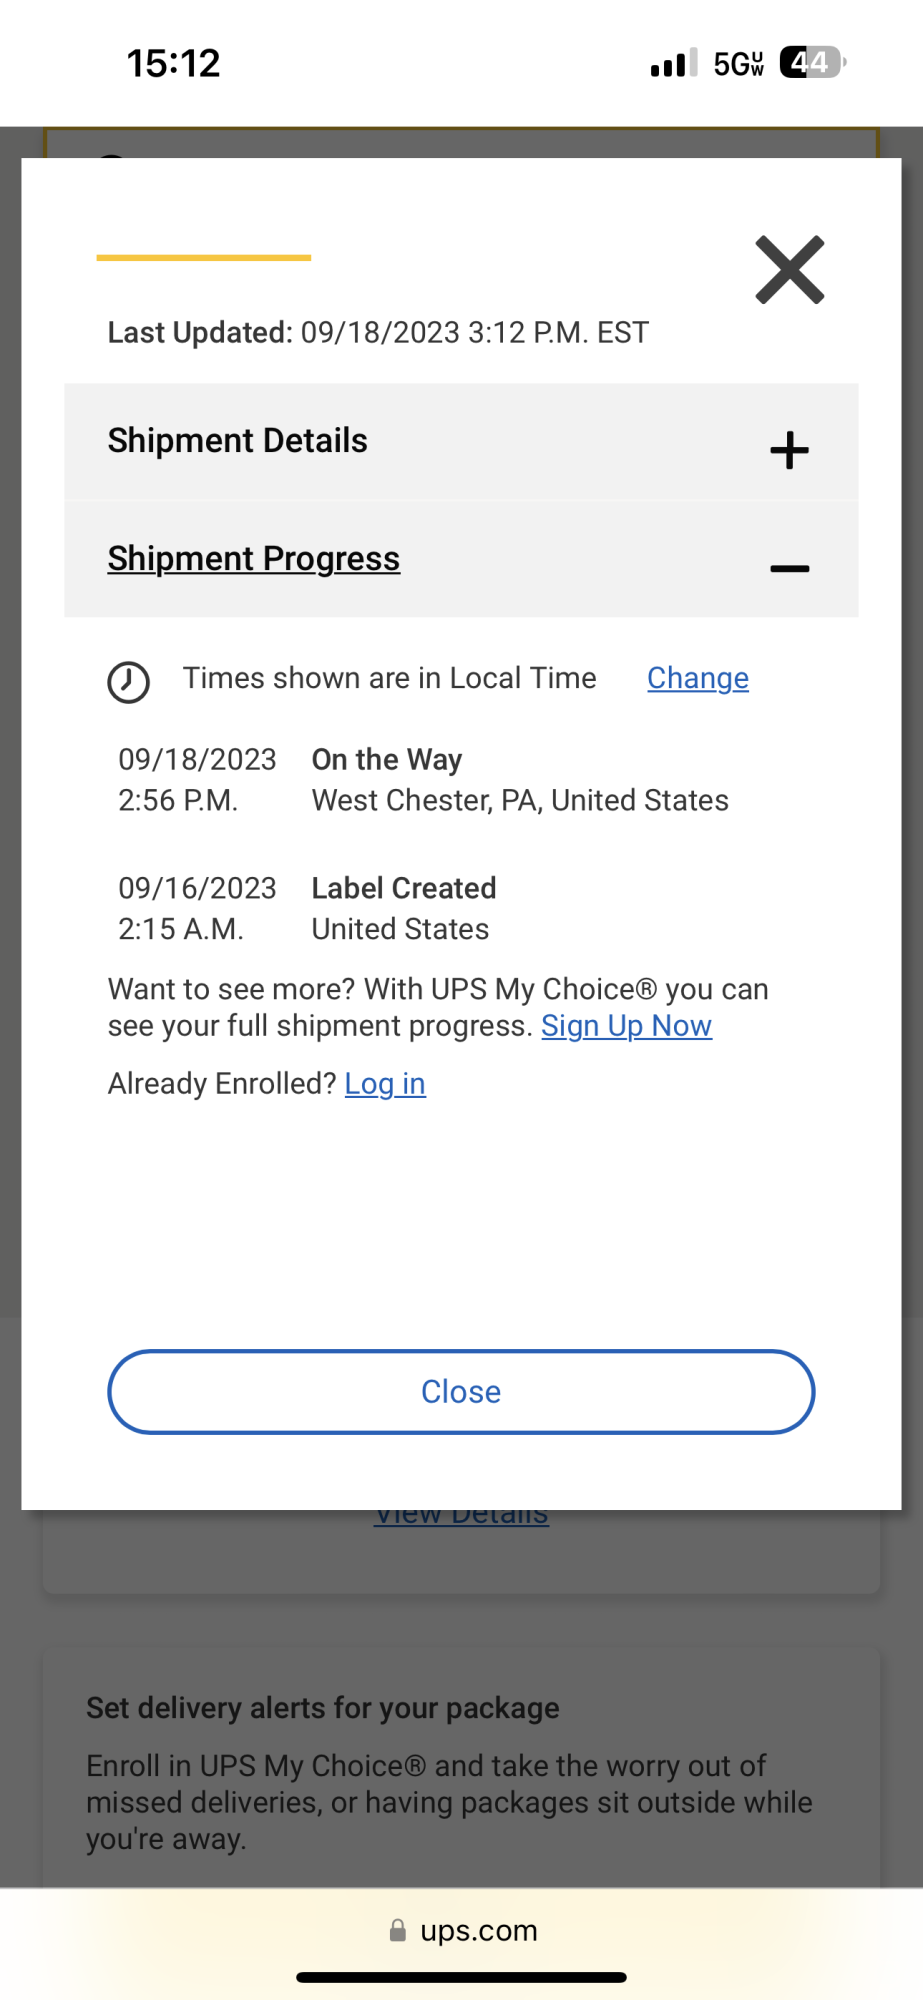Open the Sign Up Now link
Viewport: 923px width, 2000px height.
(x=626, y=1026)
